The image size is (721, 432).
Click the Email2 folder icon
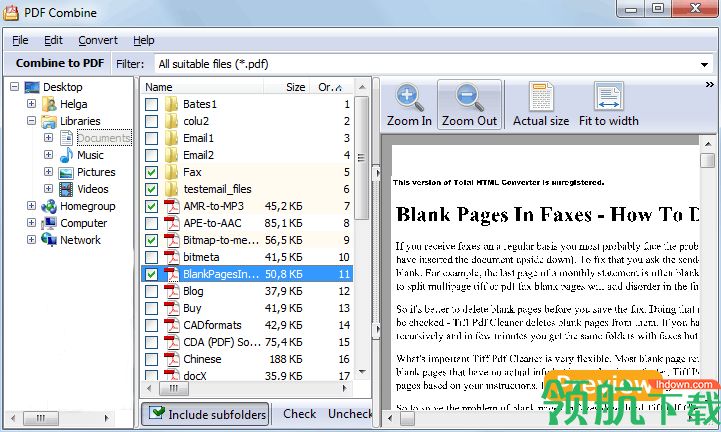coord(172,155)
